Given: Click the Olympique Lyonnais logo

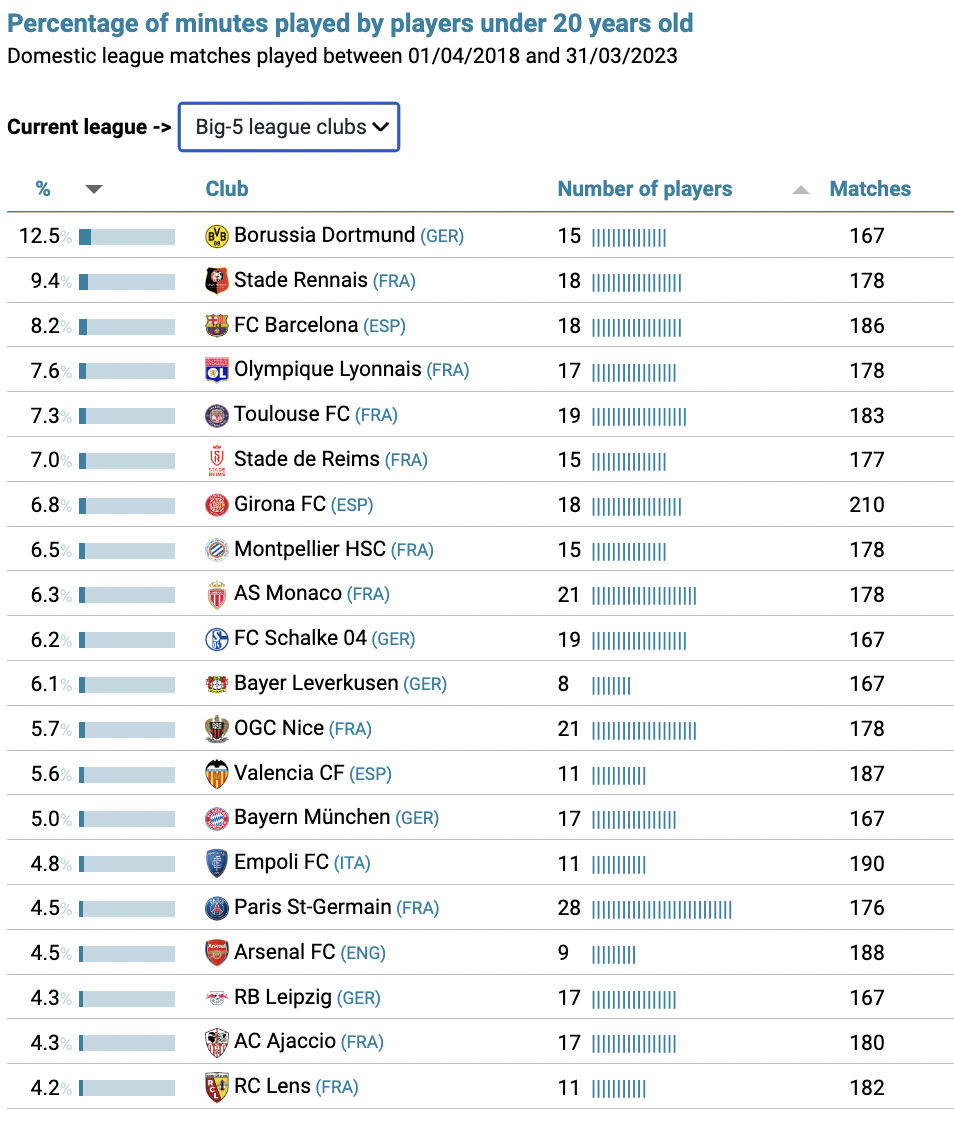Looking at the screenshot, I should point(216,371).
